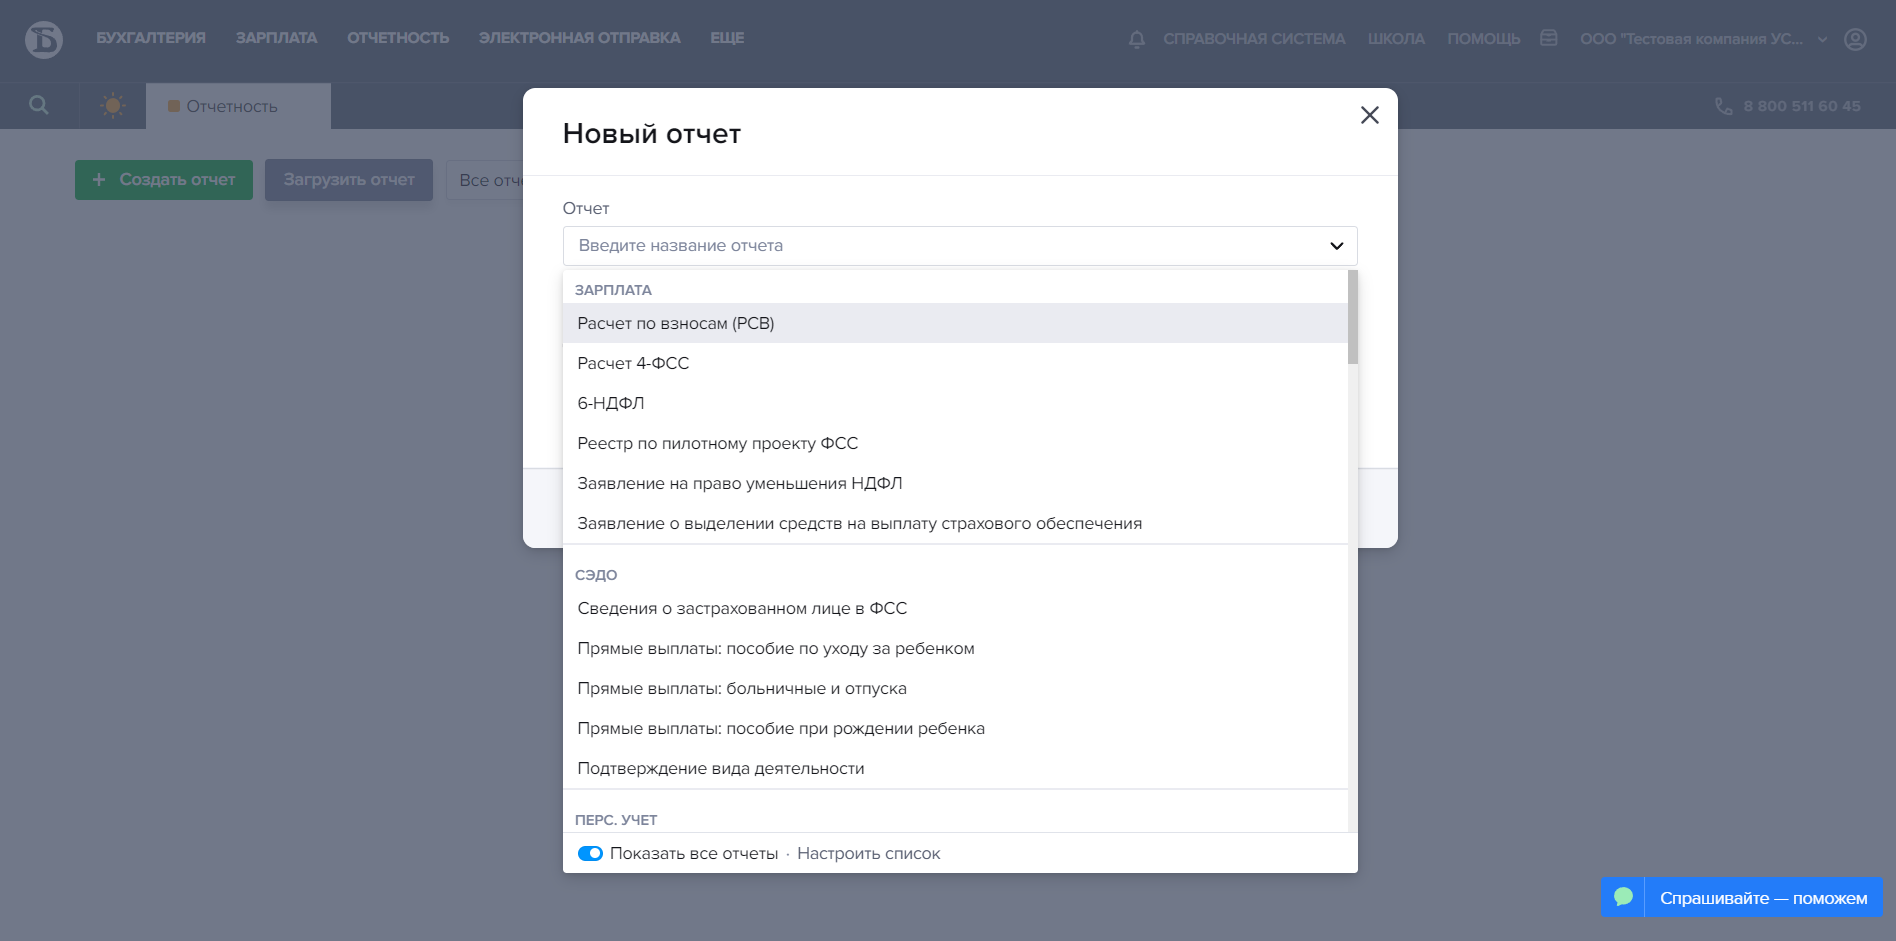Collapse the report name dropdown arrow
1896x941 pixels.
coord(1336,246)
